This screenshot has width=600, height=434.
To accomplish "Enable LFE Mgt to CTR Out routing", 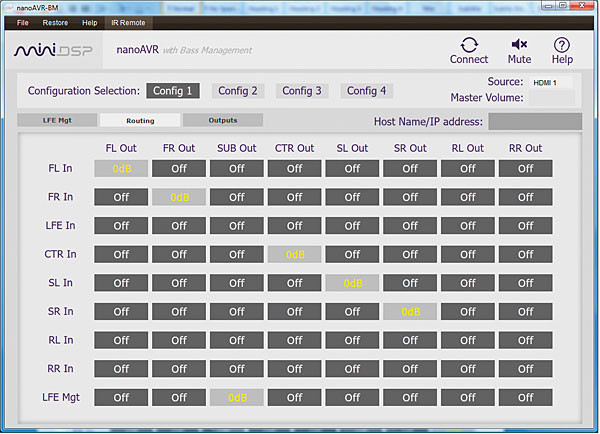I will [294, 398].
